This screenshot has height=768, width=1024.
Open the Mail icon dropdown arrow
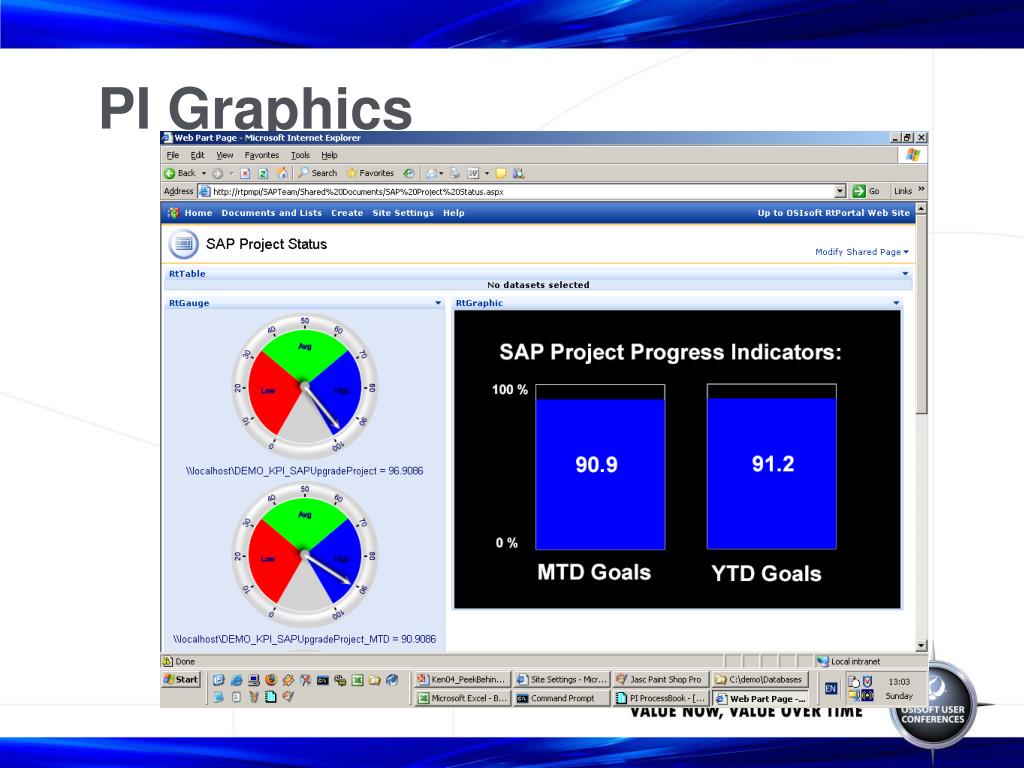coord(441,173)
